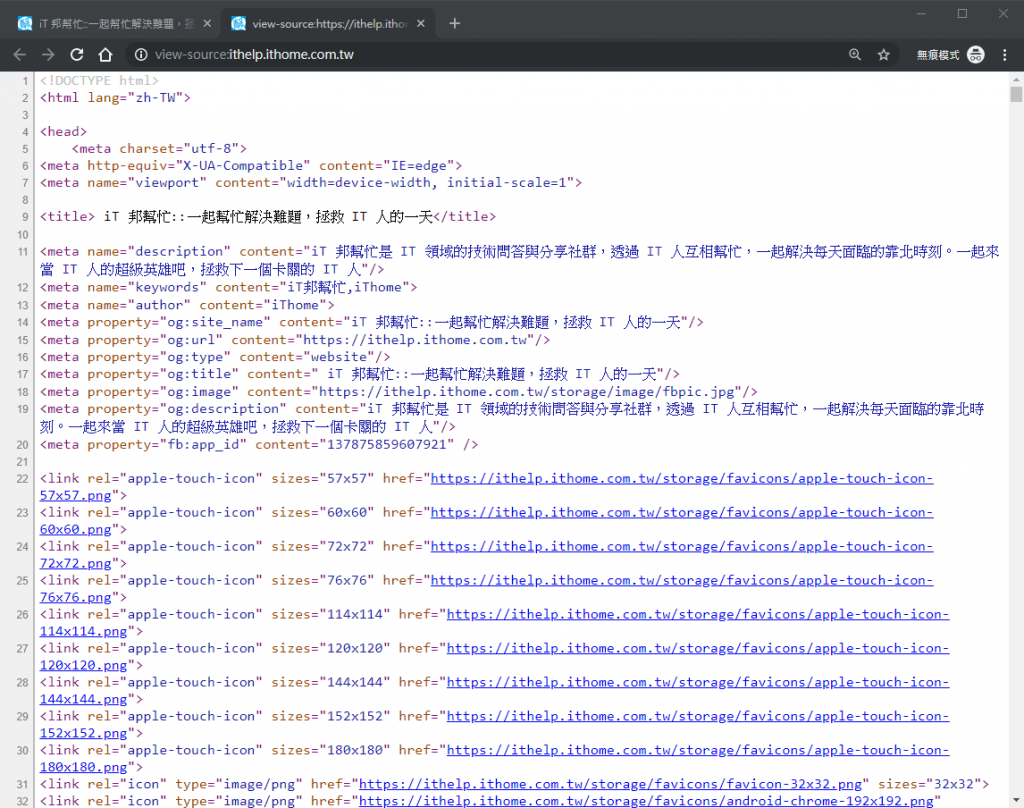The height and width of the screenshot is (808, 1024).
Task: Click the vertical scrollbar thumb
Action: [1016, 95]
